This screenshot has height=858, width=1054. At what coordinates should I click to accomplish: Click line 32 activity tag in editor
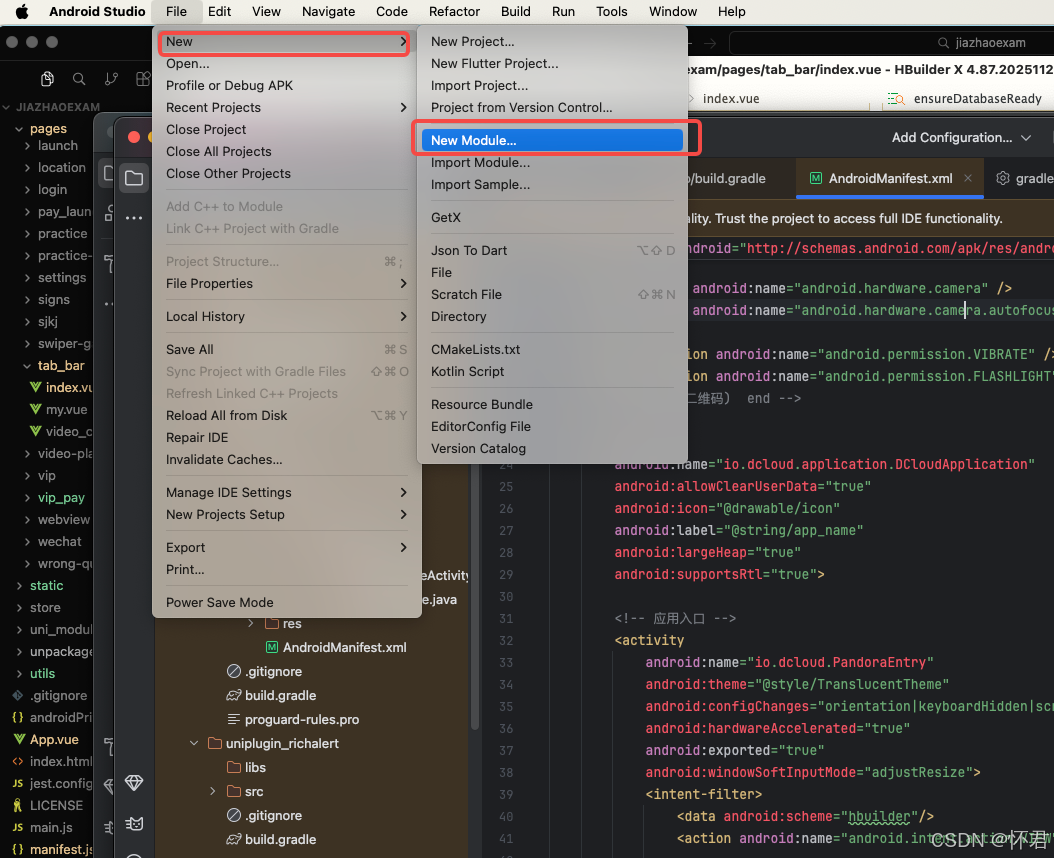point(649,640)
